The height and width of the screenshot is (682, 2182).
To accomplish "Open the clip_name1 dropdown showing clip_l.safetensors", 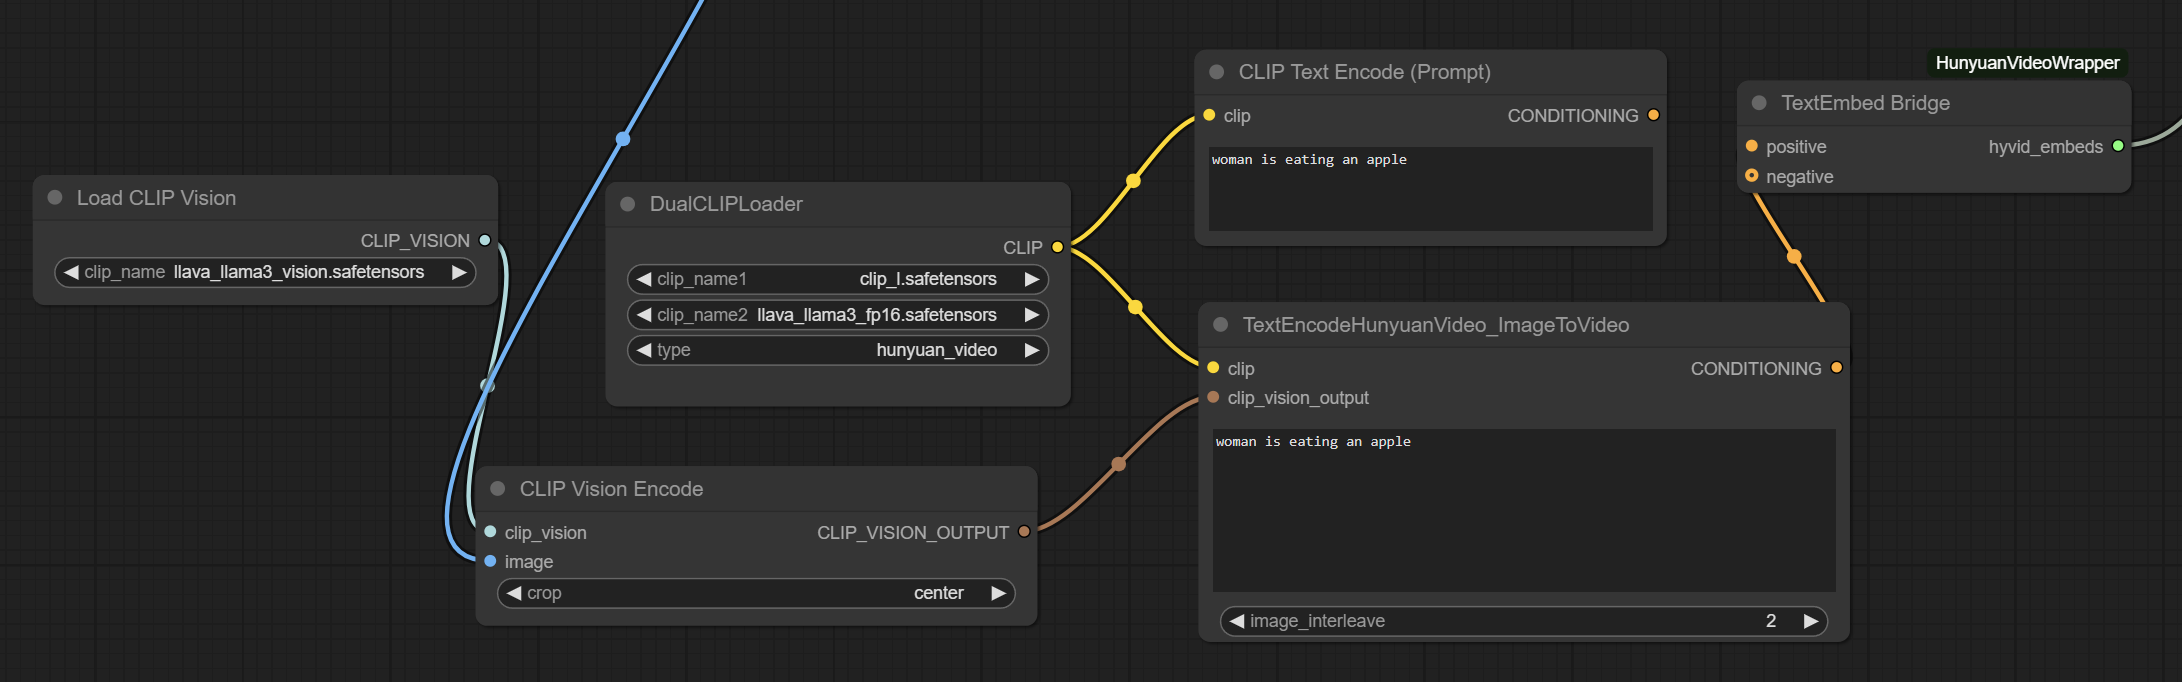I will tap(837, 279).
